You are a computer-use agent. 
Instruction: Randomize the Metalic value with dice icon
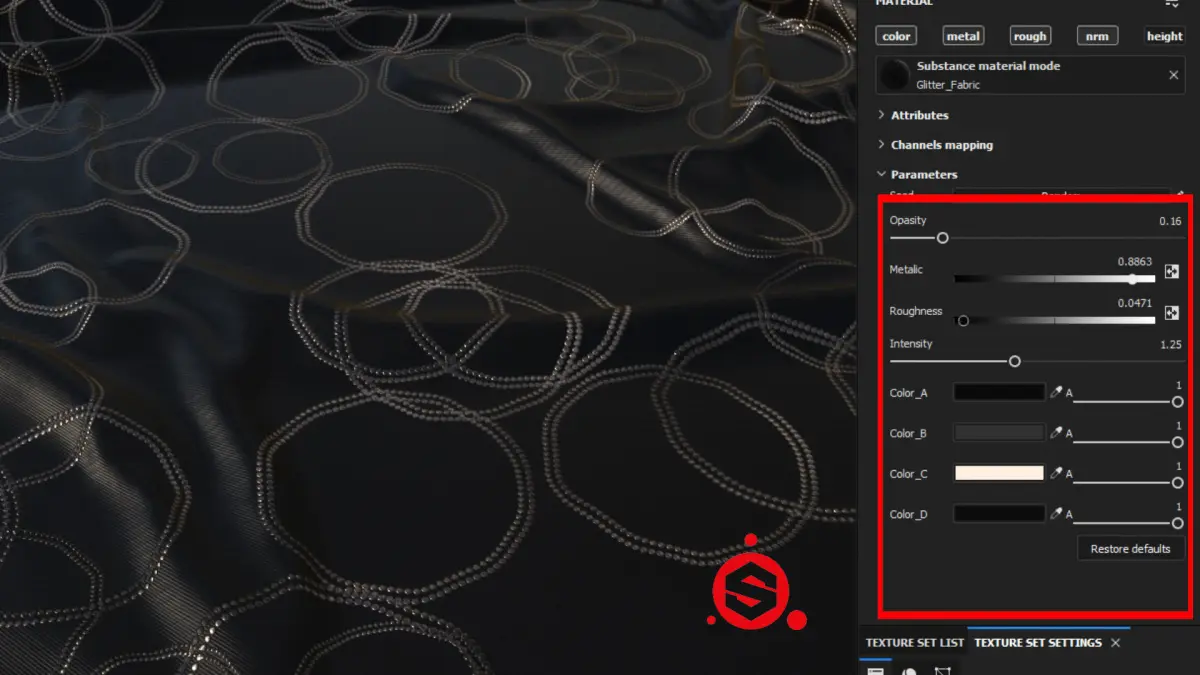coord(1172,271)
